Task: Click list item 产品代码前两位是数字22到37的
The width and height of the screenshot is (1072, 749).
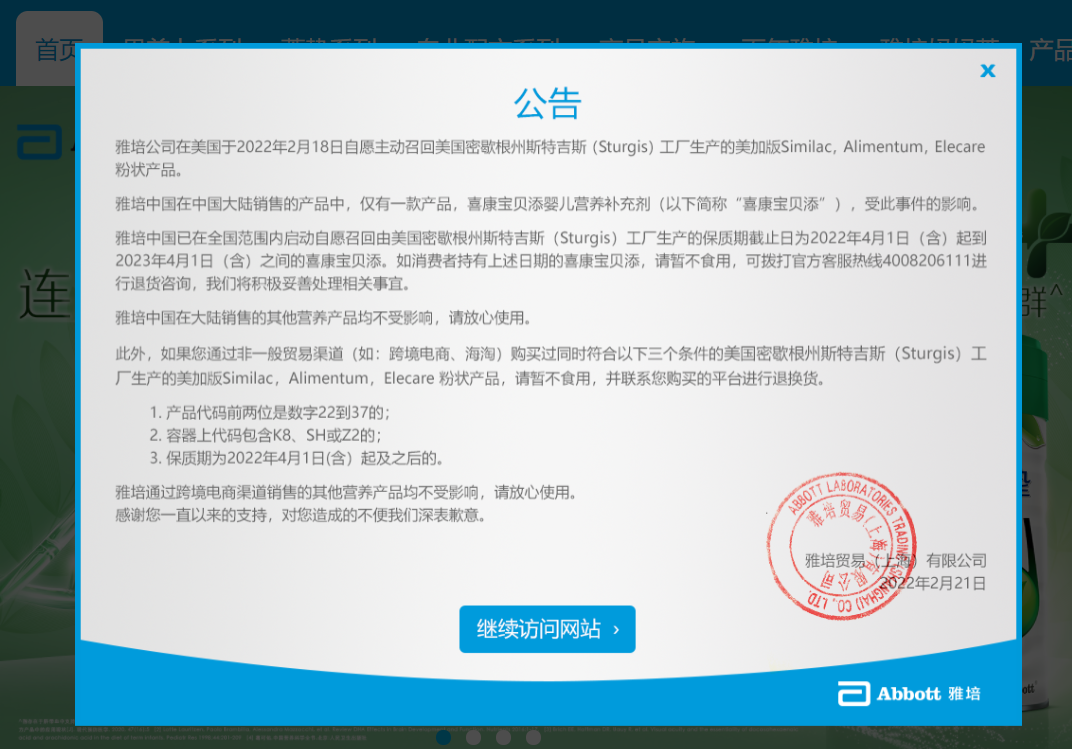Action: [270, 413]
